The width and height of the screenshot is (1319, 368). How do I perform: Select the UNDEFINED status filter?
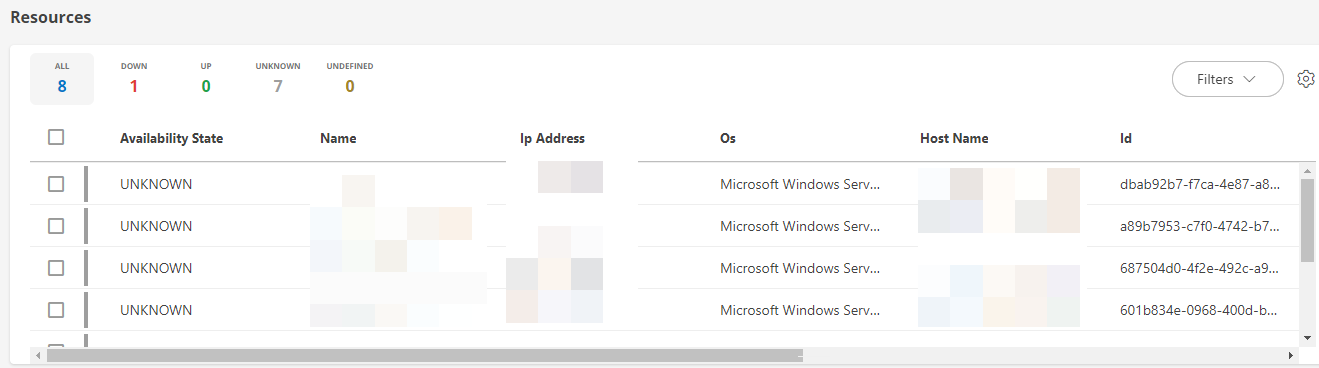coord(350,79)
